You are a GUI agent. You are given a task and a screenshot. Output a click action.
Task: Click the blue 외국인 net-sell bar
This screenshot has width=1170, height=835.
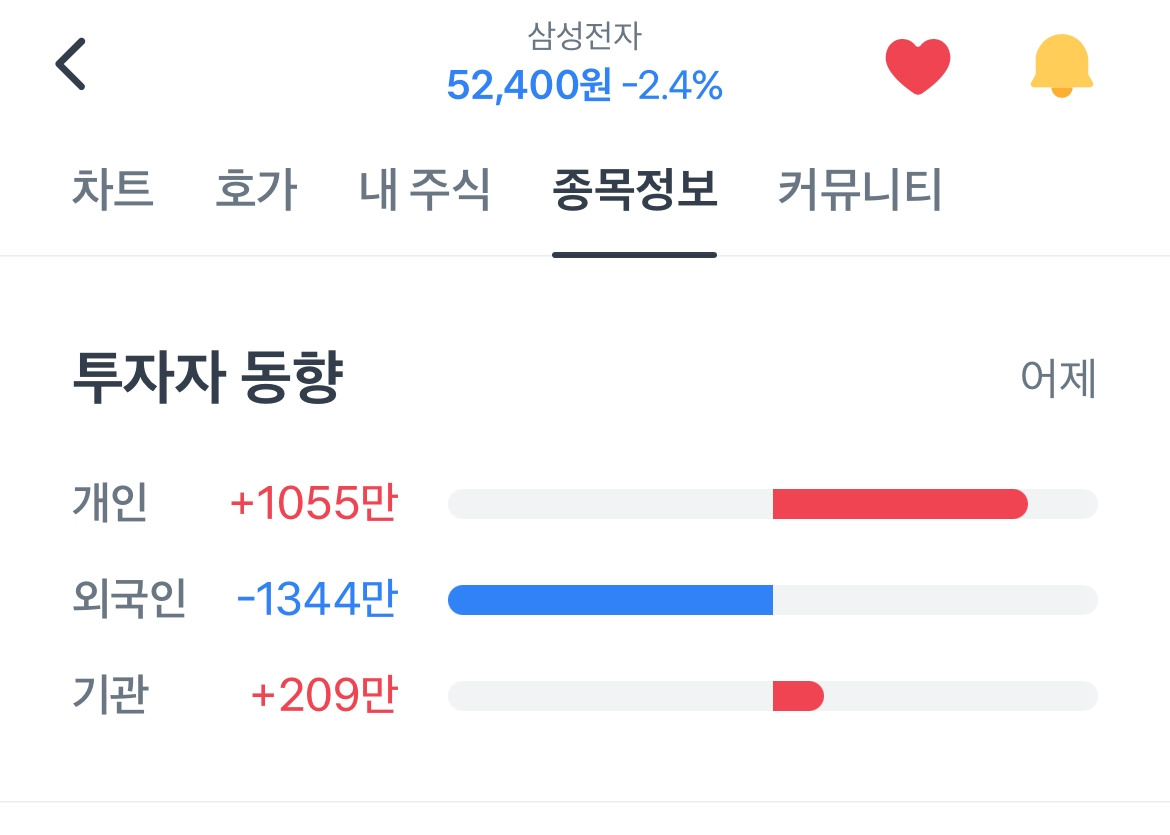point(610,600)
